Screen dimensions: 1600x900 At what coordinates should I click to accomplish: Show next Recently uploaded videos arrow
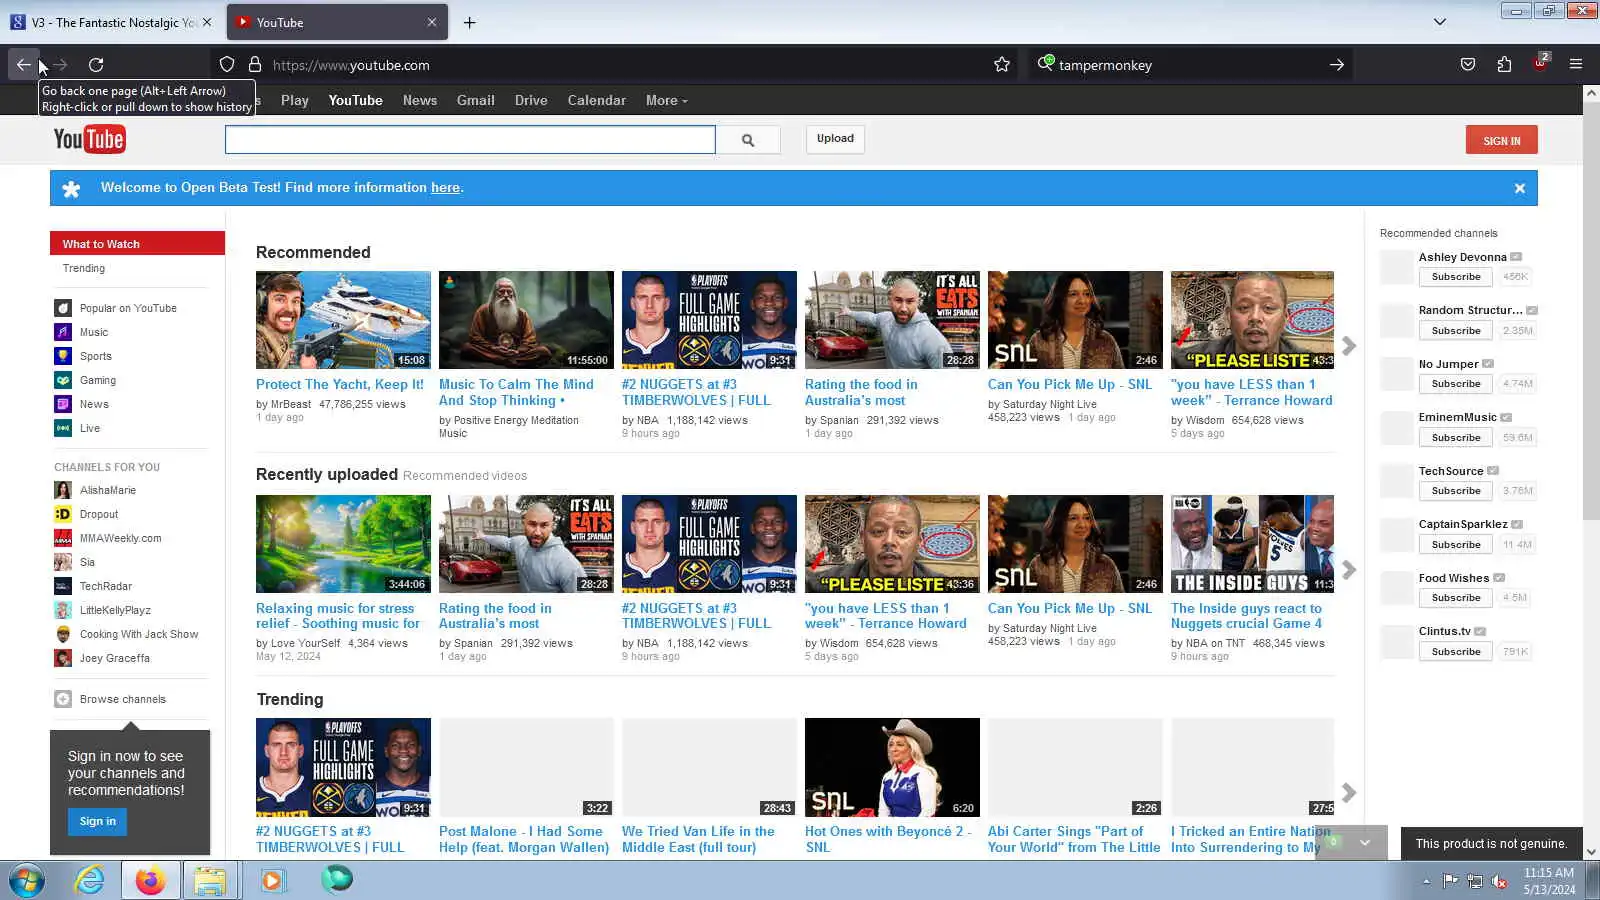(x=1349, y=570)
